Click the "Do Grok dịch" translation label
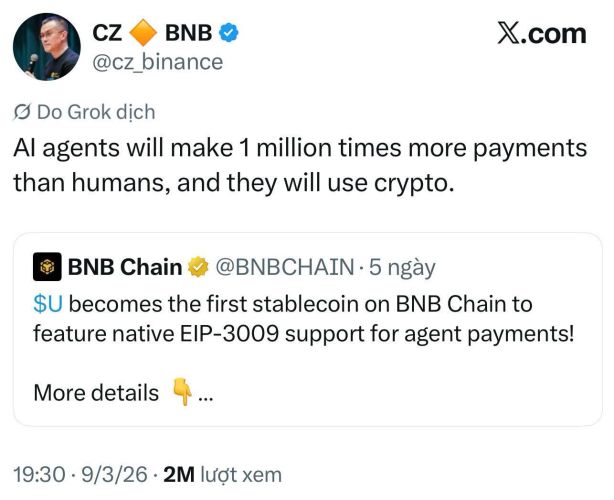The image size is (614, 500). click(95, 112)
